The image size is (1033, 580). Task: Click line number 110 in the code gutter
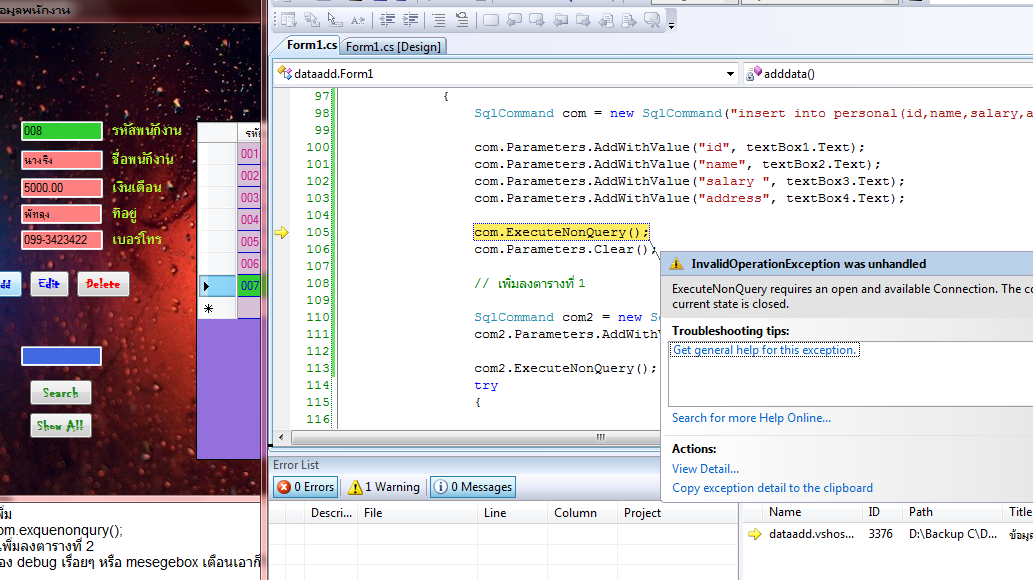tap(318, 317)
